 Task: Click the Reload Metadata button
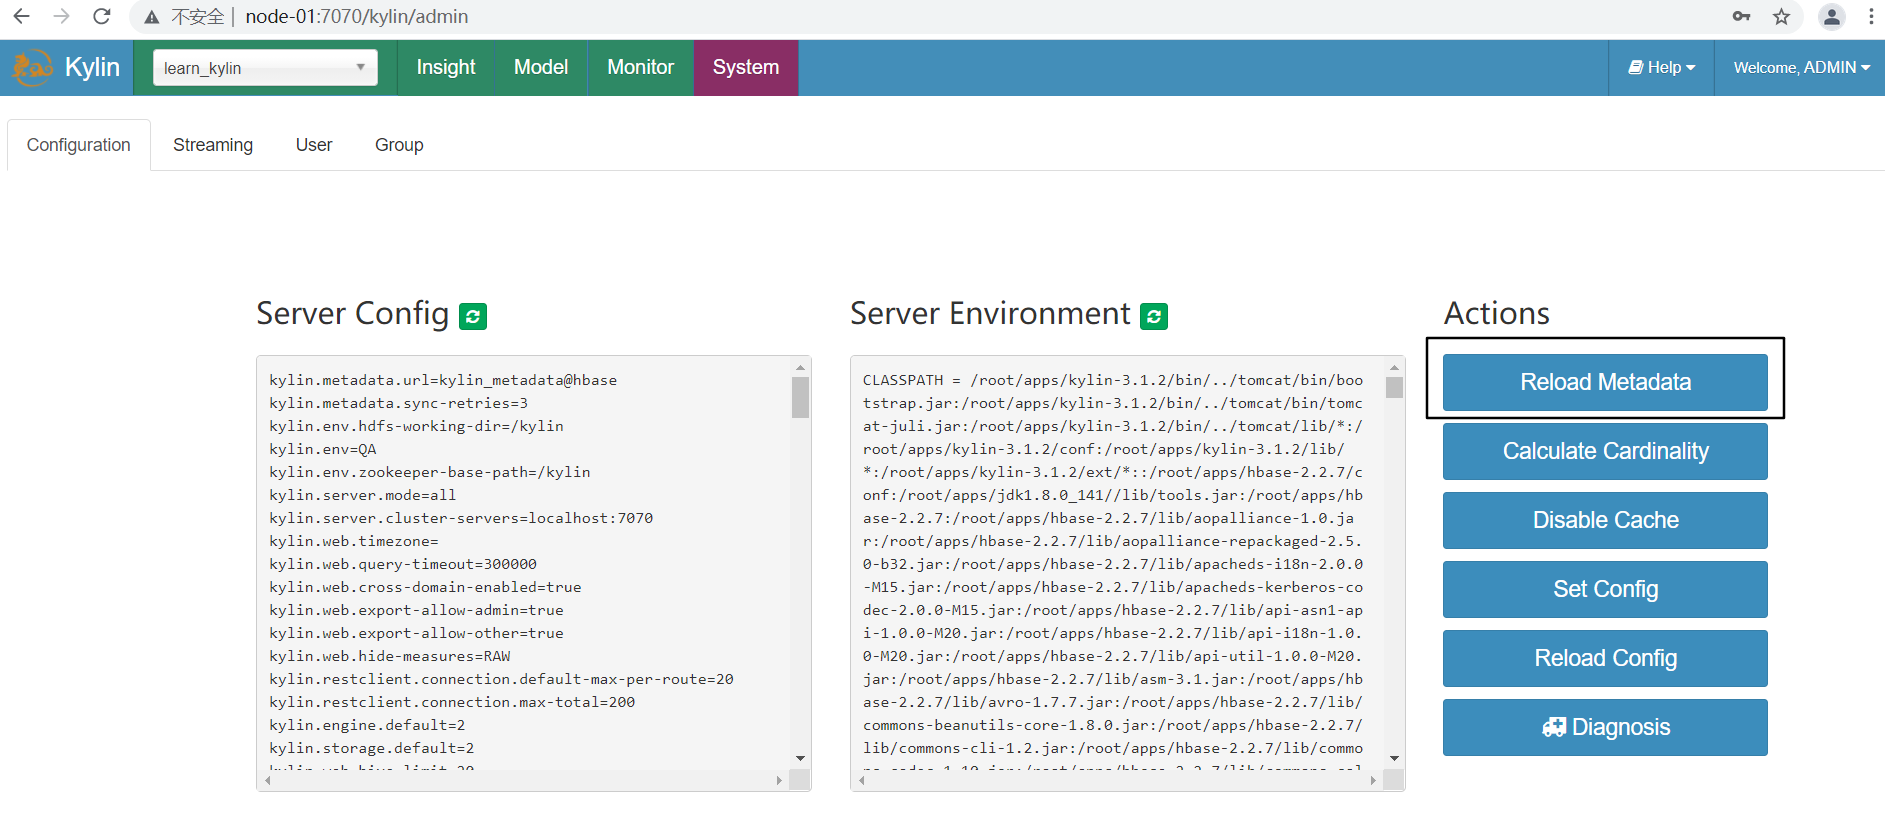coord(1605,382)
